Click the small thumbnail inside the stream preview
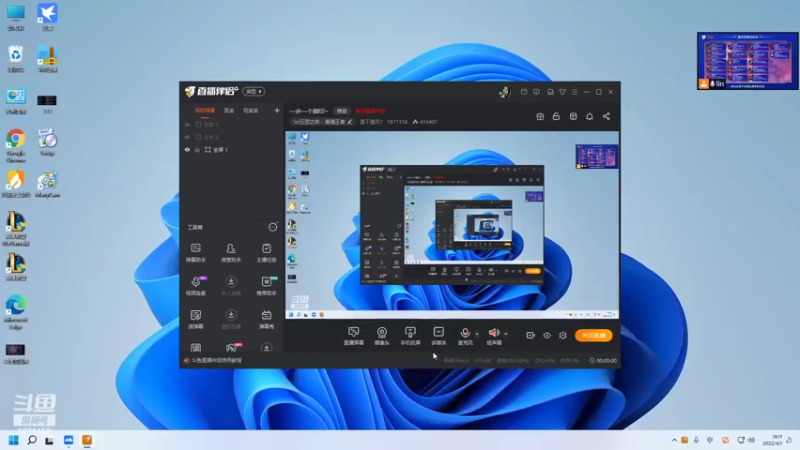Screen dimensions: 800x450 click(x=596, y=156)
